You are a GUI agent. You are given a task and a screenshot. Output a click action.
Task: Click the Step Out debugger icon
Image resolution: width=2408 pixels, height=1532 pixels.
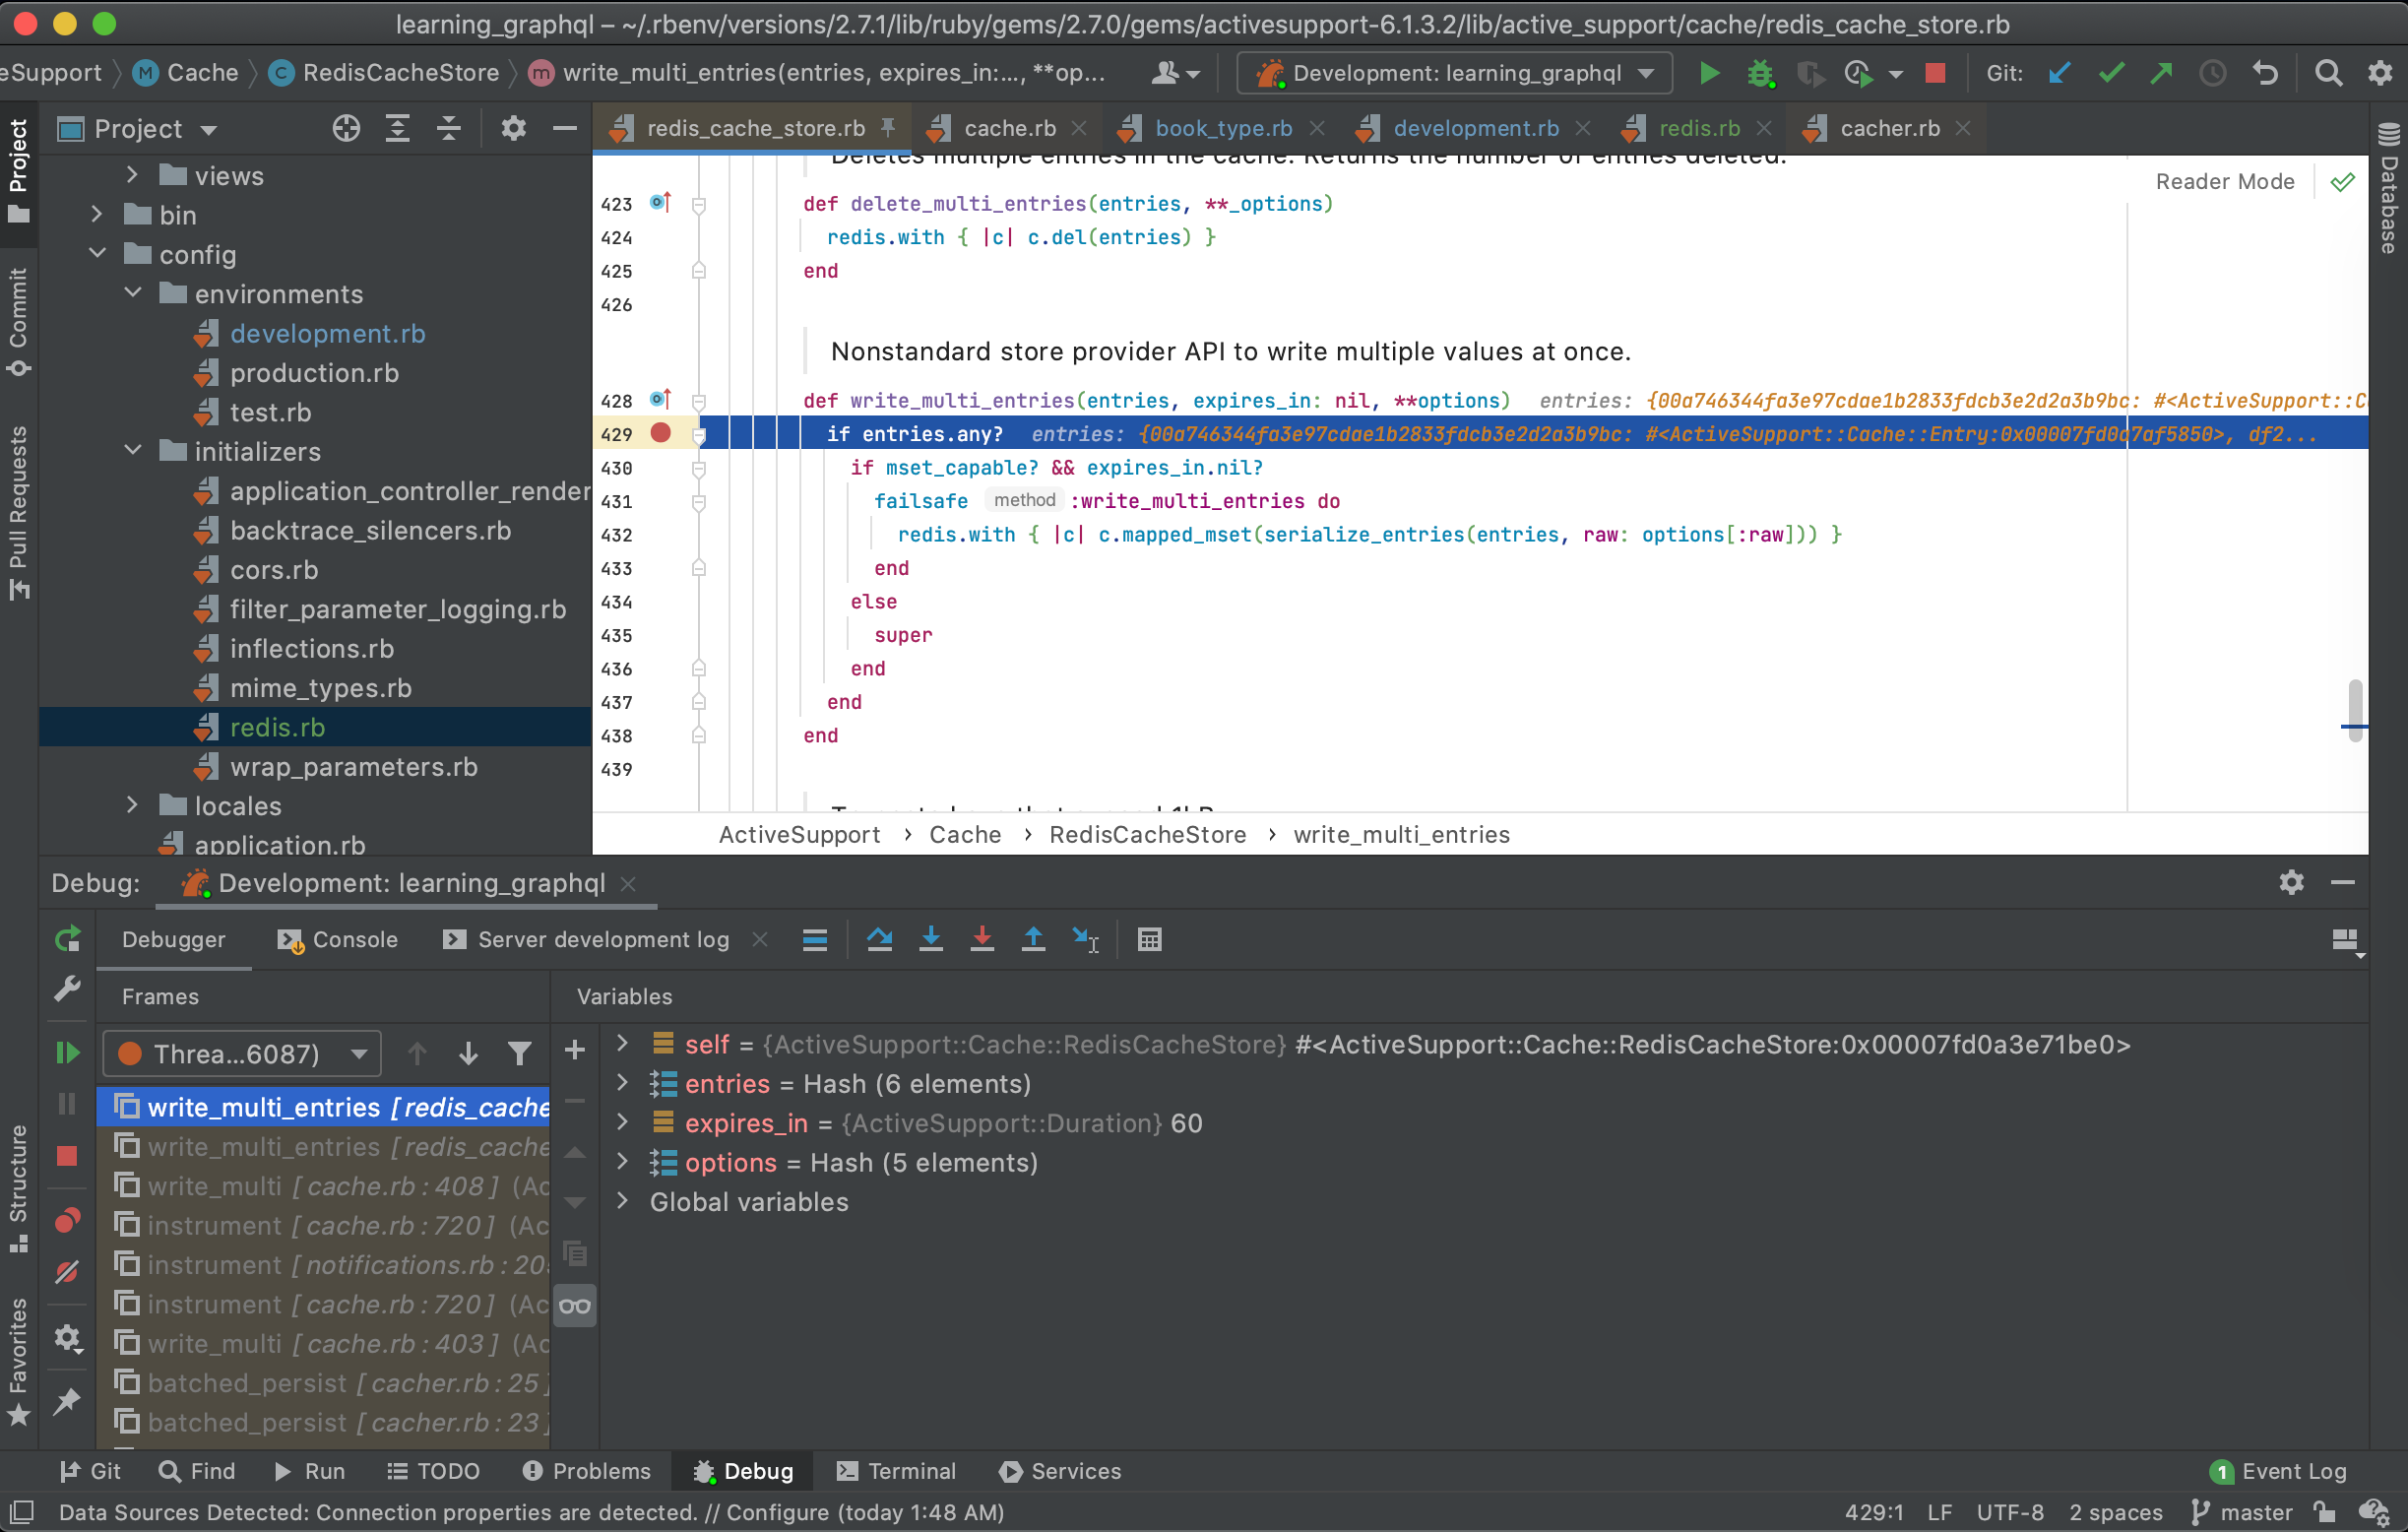pos(1033,939)
